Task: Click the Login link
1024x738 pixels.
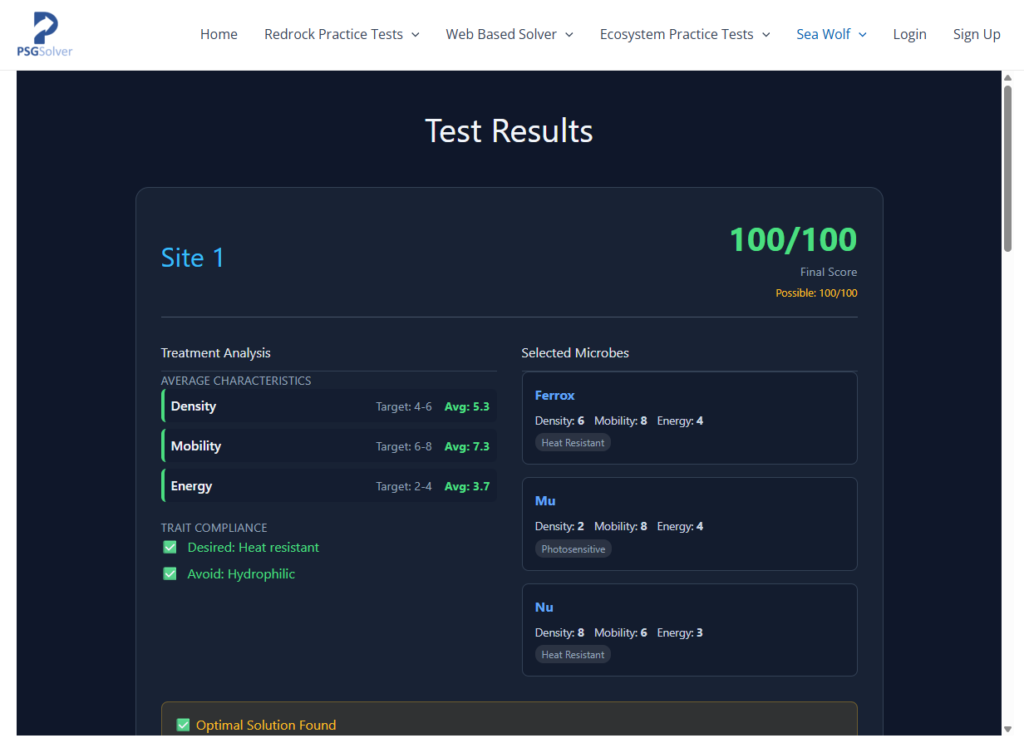Action: (x=909, y=34)
